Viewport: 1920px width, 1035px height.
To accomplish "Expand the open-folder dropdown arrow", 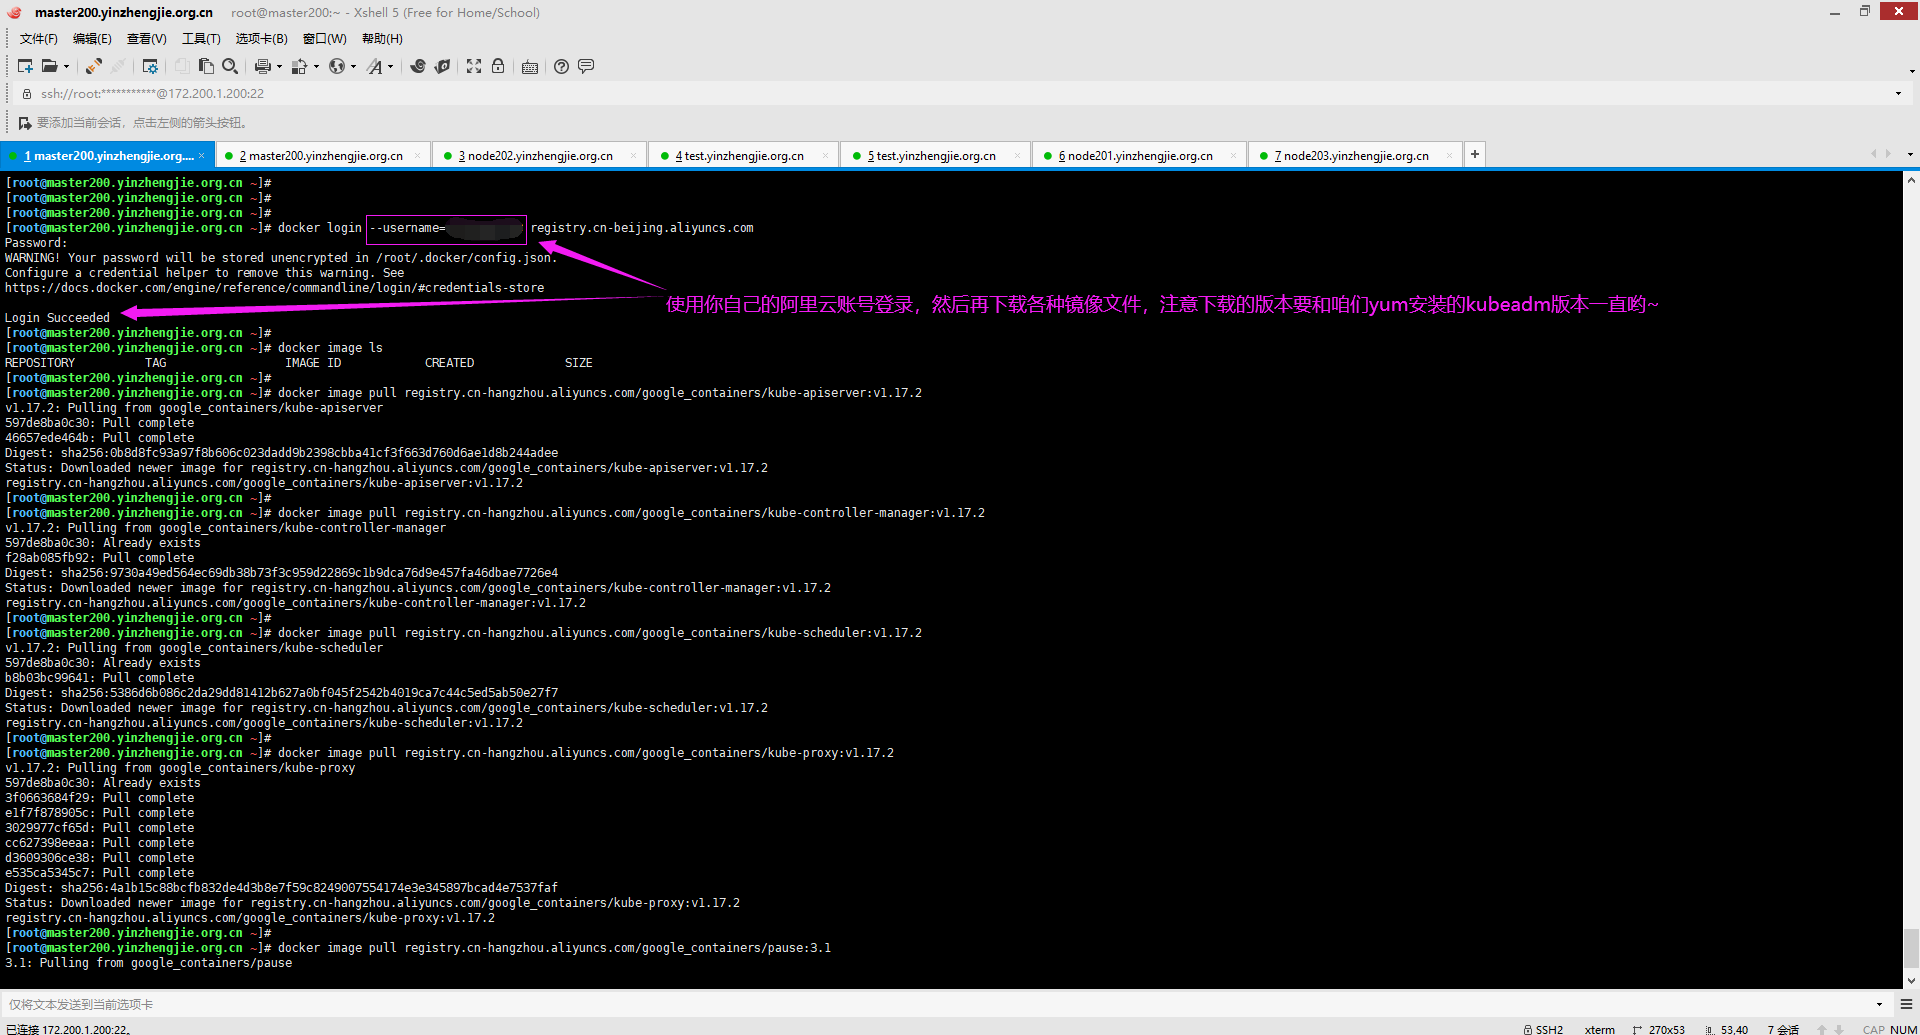I will (66, 67).
